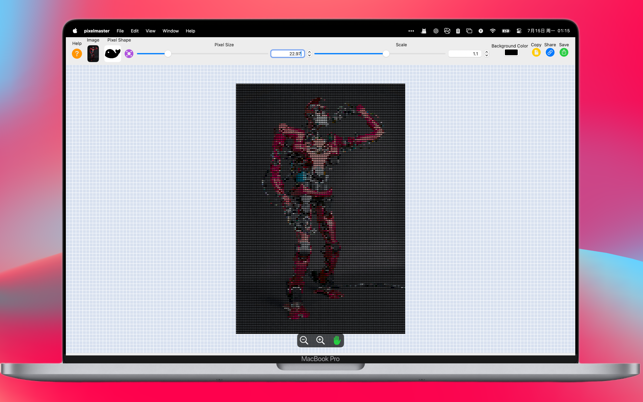The image size is (643, 402).
Task: Click the pixelated robot image on canvas
Action: click(320, 208)
